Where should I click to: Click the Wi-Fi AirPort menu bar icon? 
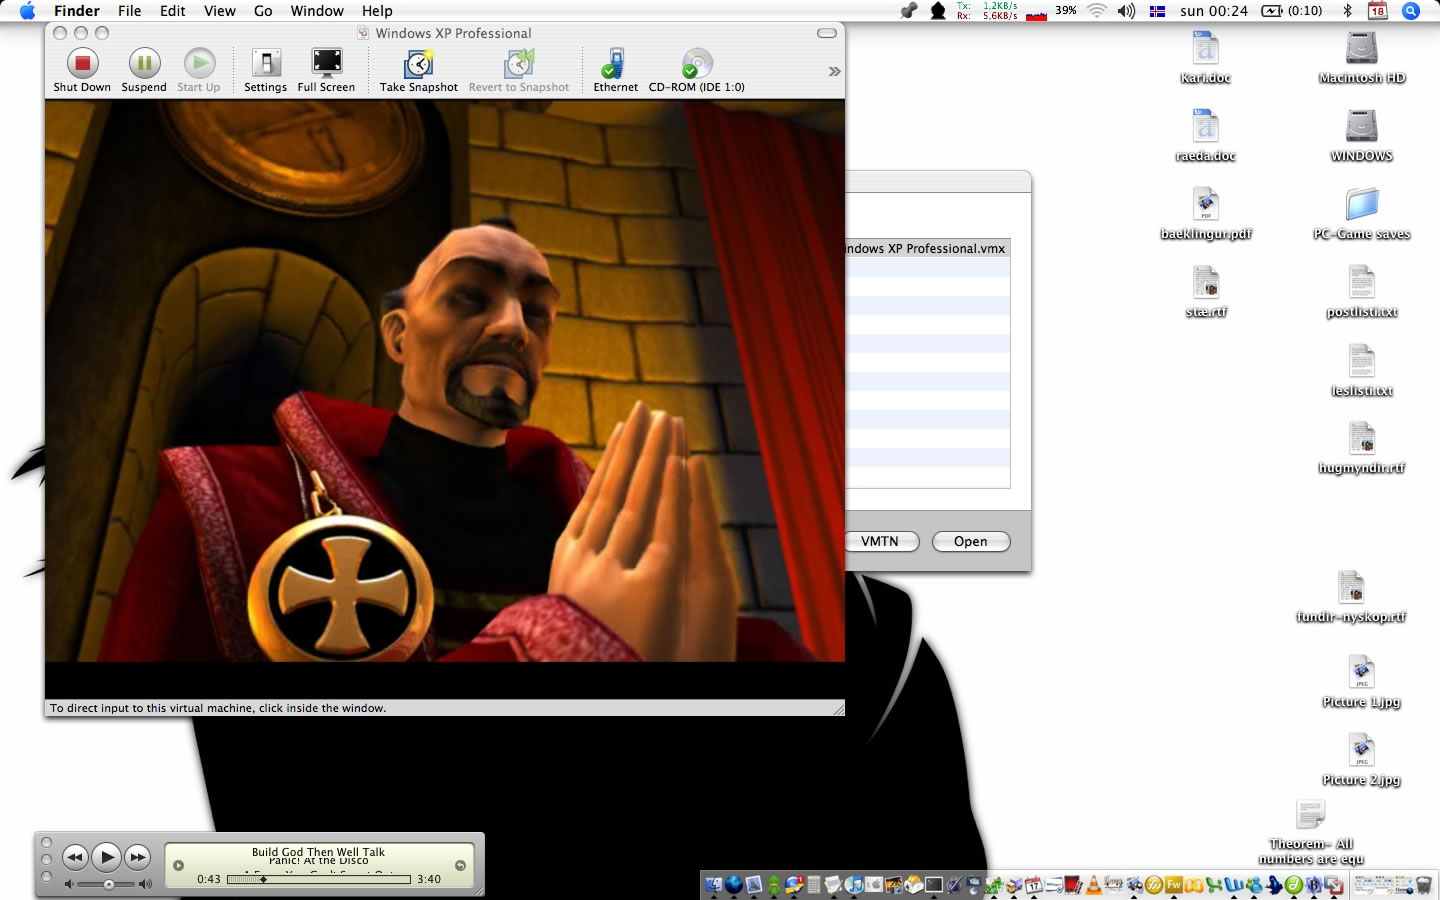click(x=1097, y=11)
